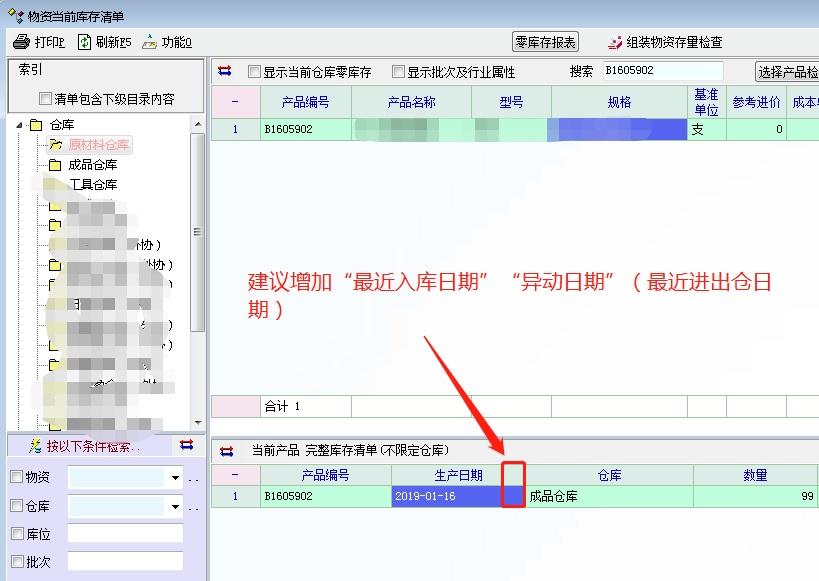Click the warehouse tree vertical scrollbar
This screenshot has height=581, width=819.
coord(197,232)
